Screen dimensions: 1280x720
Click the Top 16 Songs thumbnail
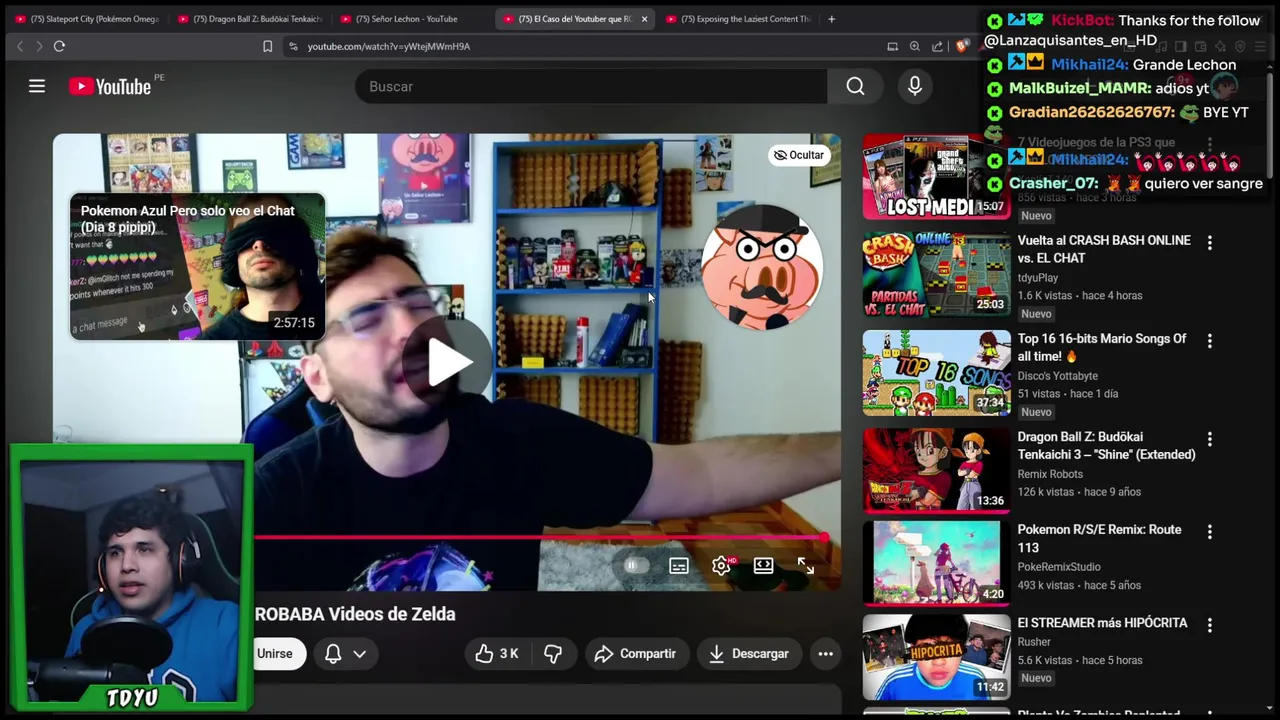pos(937,372)
